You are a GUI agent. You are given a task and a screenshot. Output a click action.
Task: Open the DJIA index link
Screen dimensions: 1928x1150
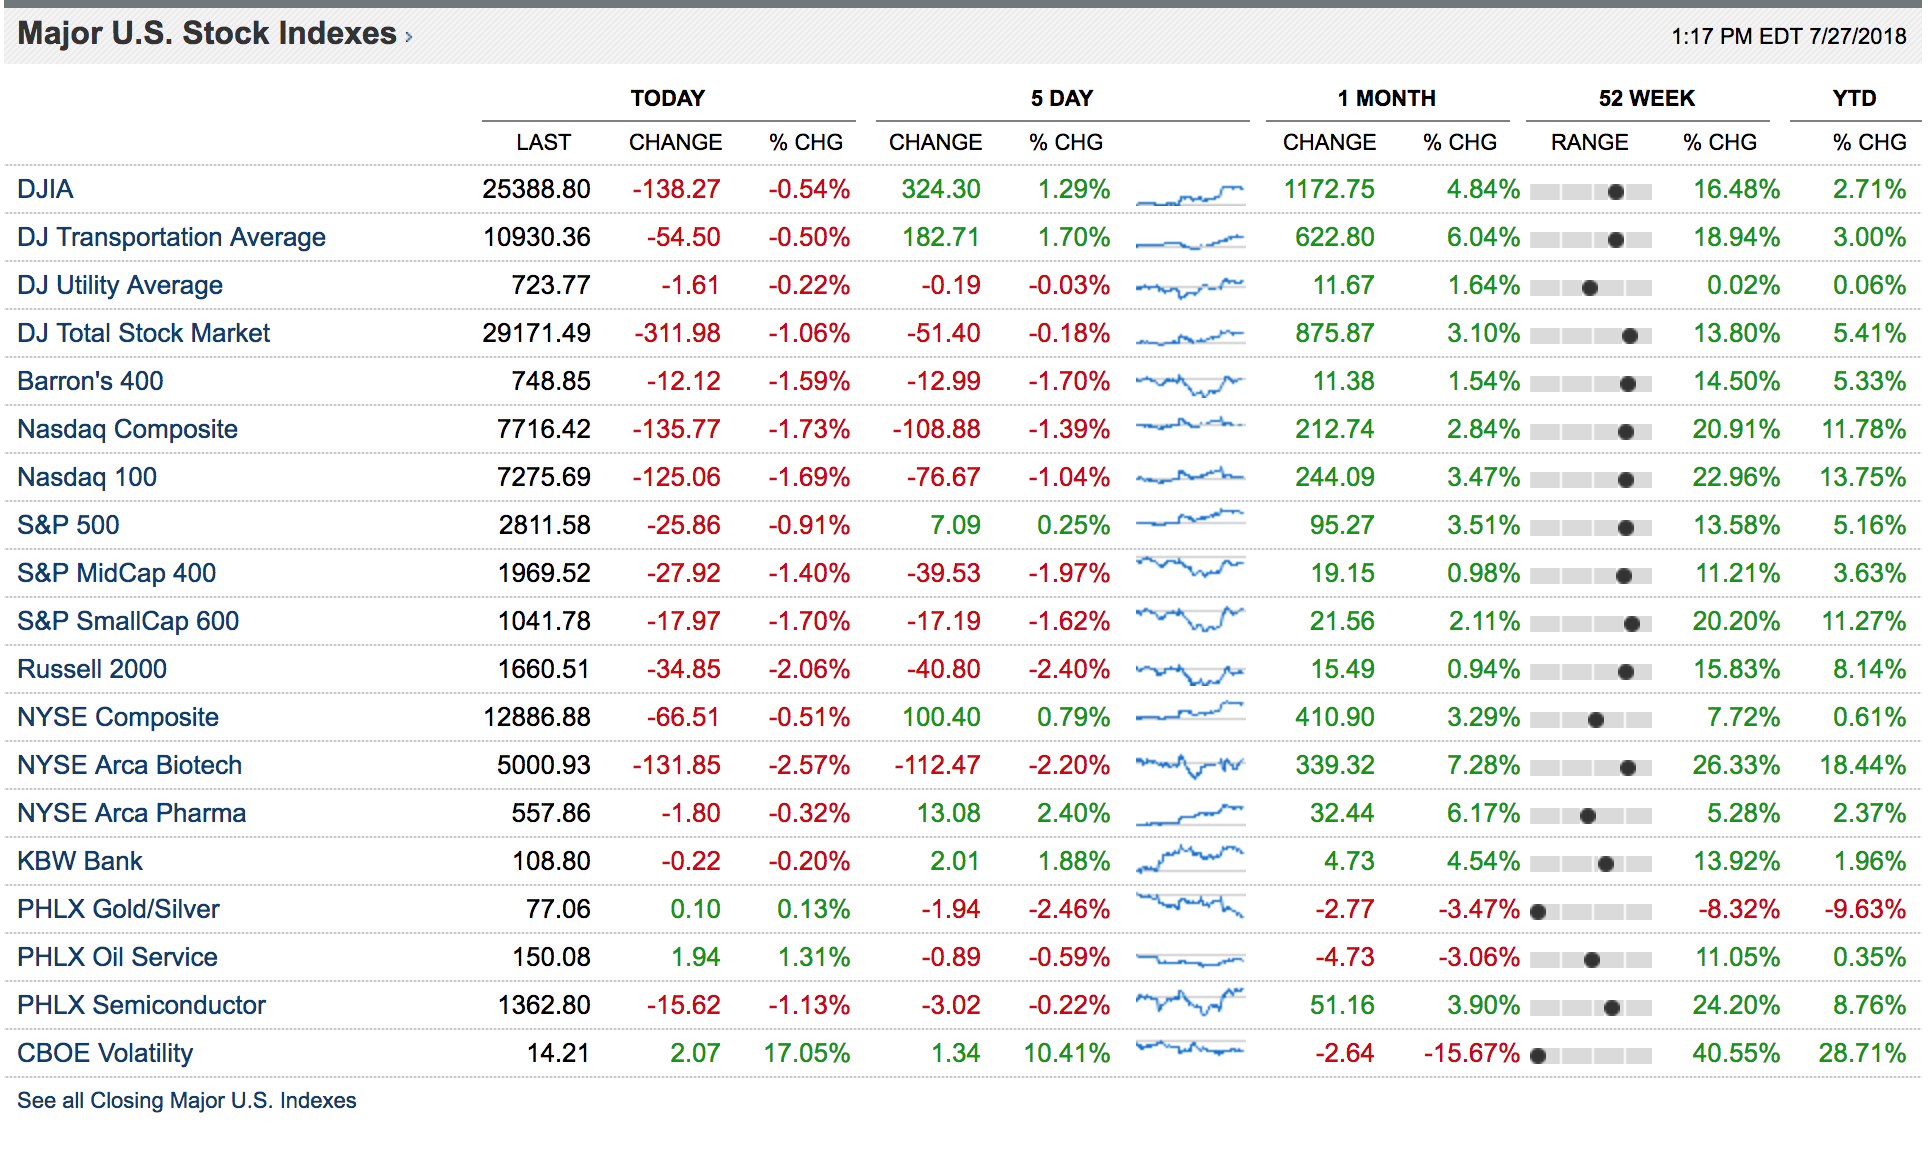pyautogui.click(x=45, y=189)
